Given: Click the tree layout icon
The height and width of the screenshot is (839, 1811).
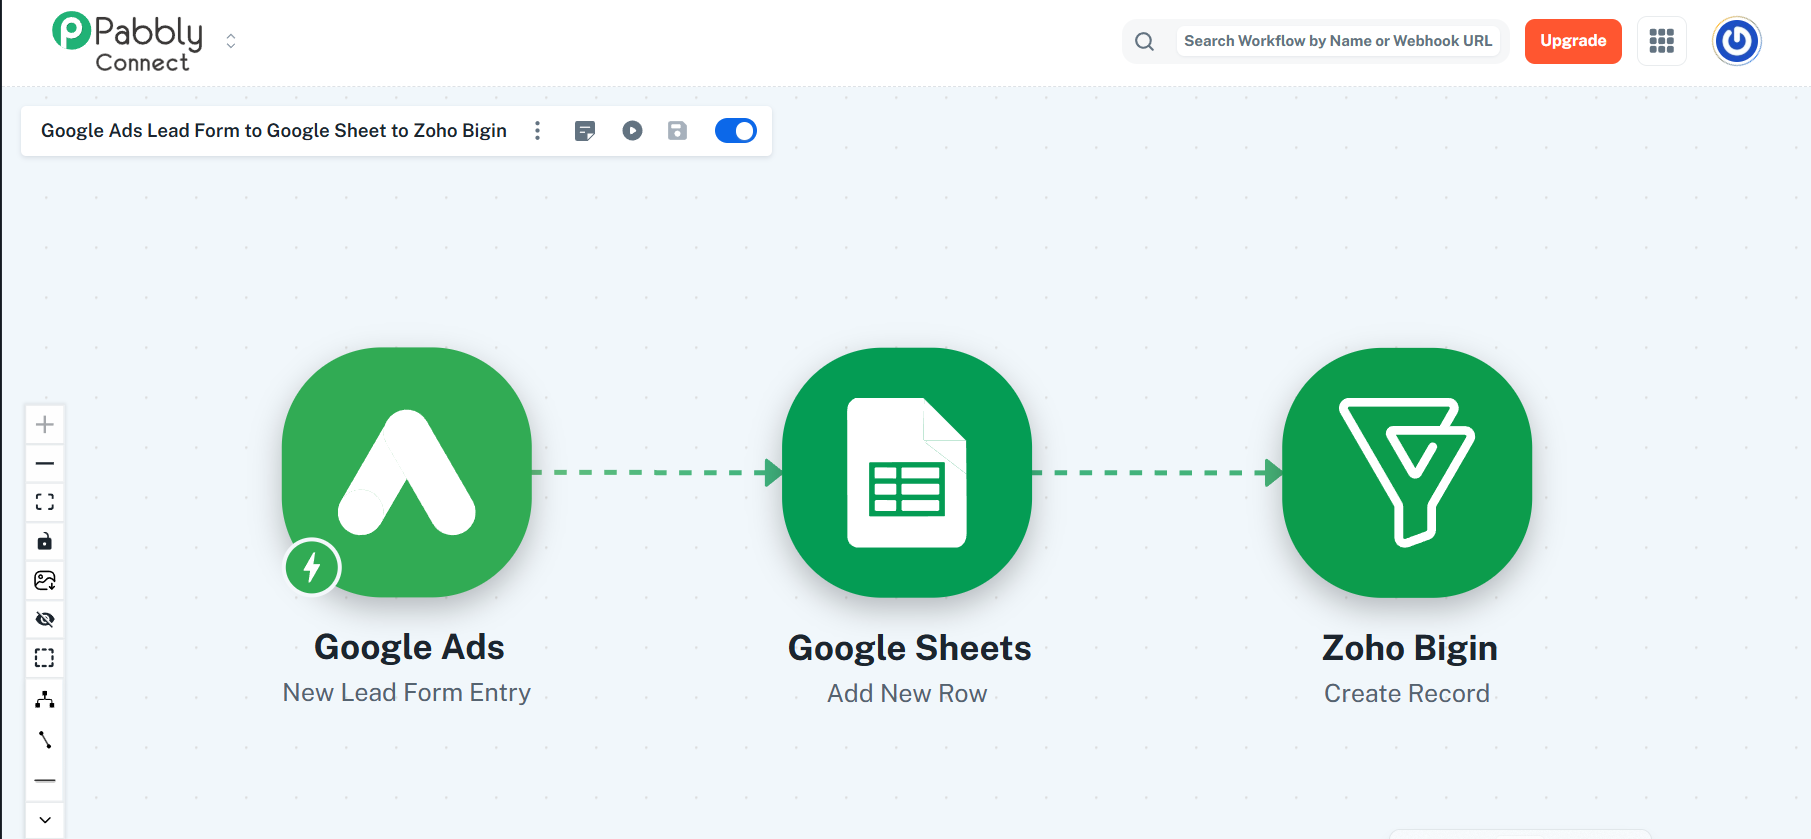Looking at the screenshot, I should 45,699.
